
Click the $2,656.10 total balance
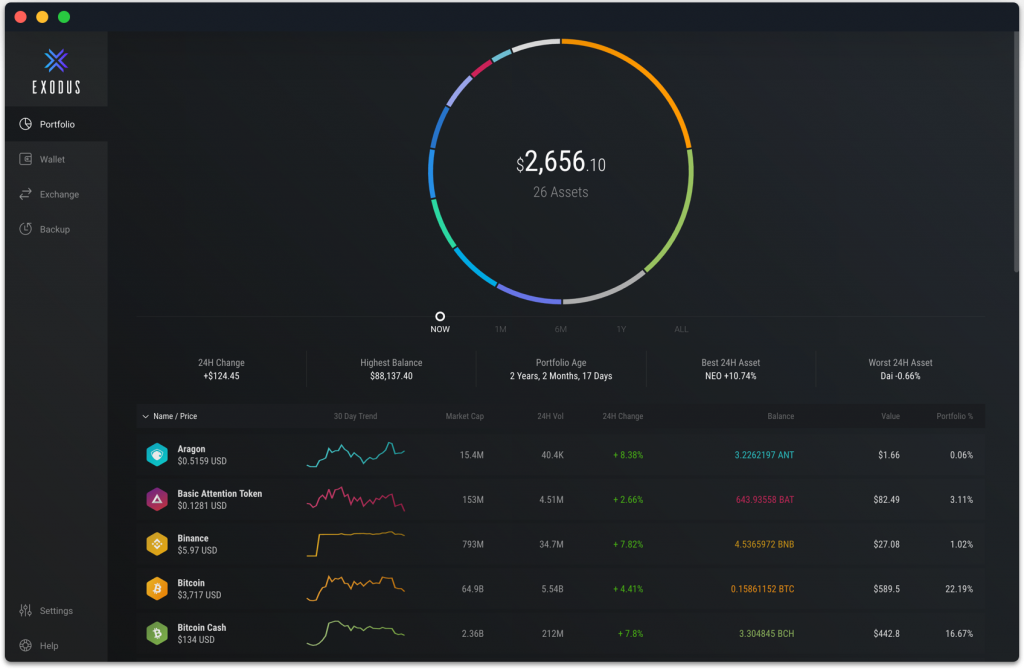point(560,162)
